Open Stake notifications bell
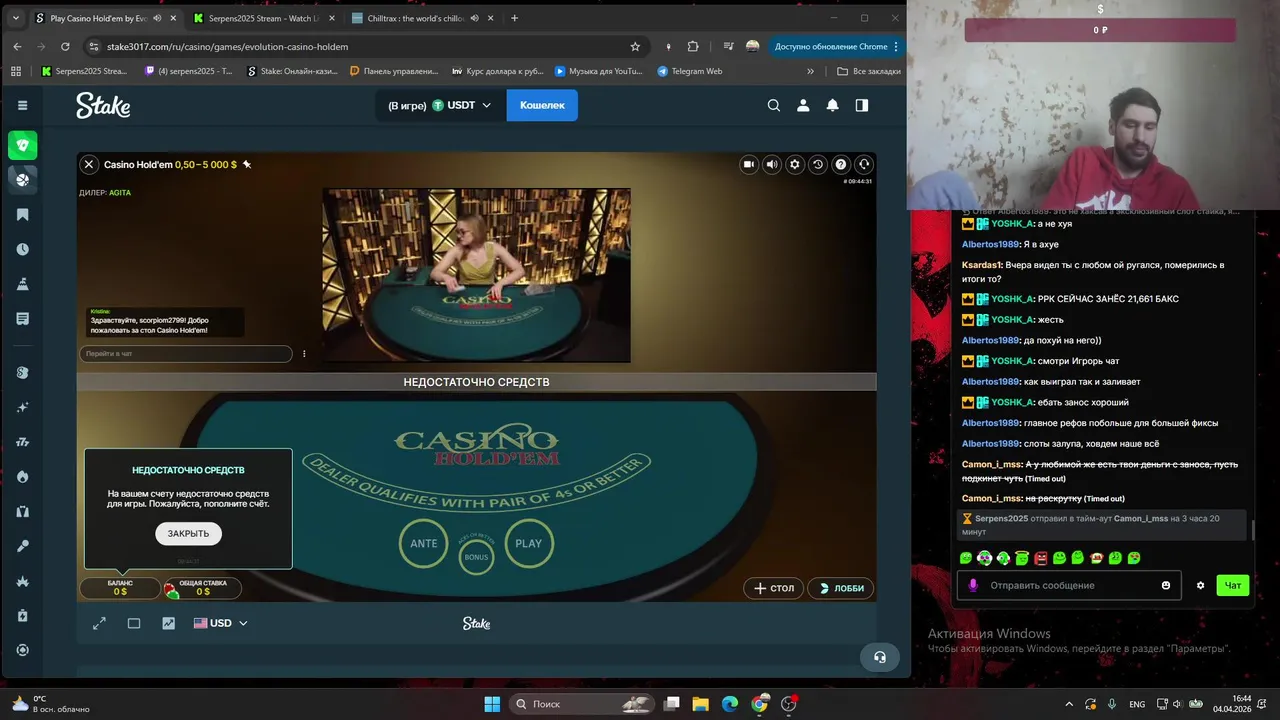Image resolution: width=1280 pixels, height=720 pixels. coord(832,105)
